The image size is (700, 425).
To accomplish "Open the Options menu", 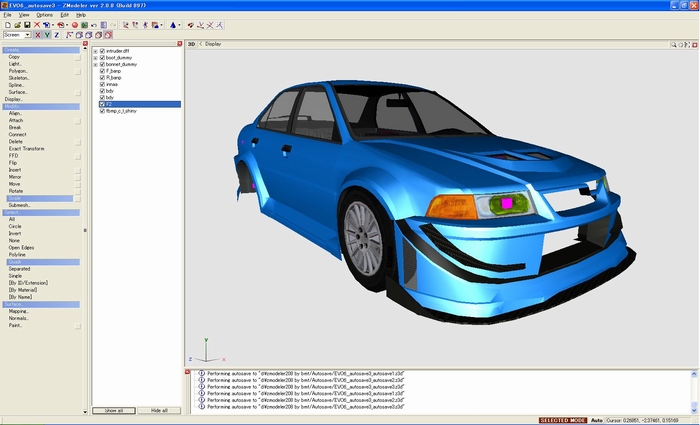I will point(45,15).
